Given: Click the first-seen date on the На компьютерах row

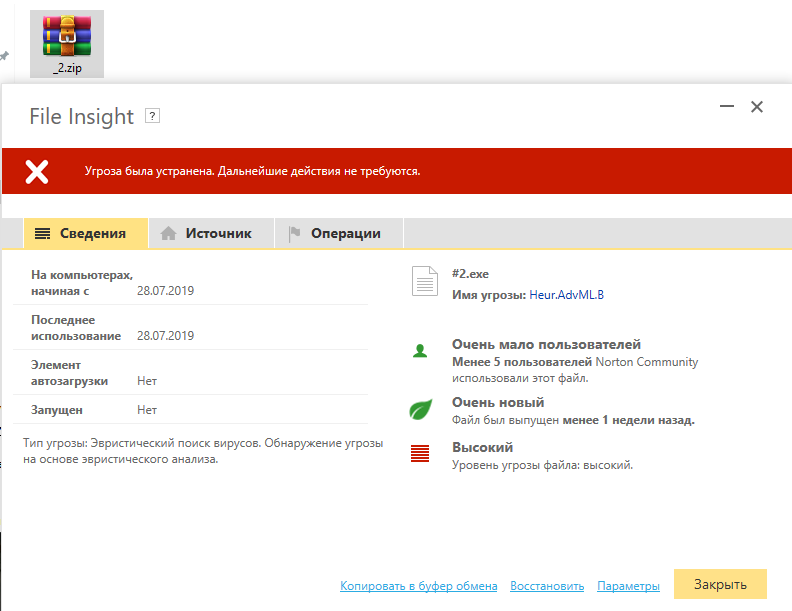Looking at the screenshot, I should 165,291.
